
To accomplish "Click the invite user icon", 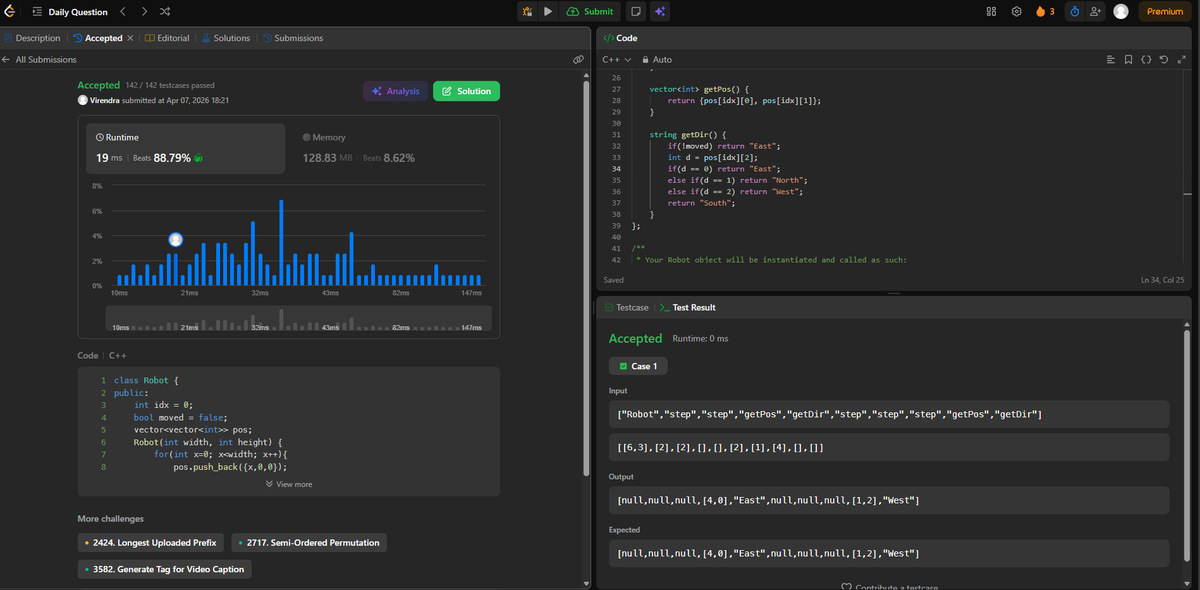I will 1096,12.
